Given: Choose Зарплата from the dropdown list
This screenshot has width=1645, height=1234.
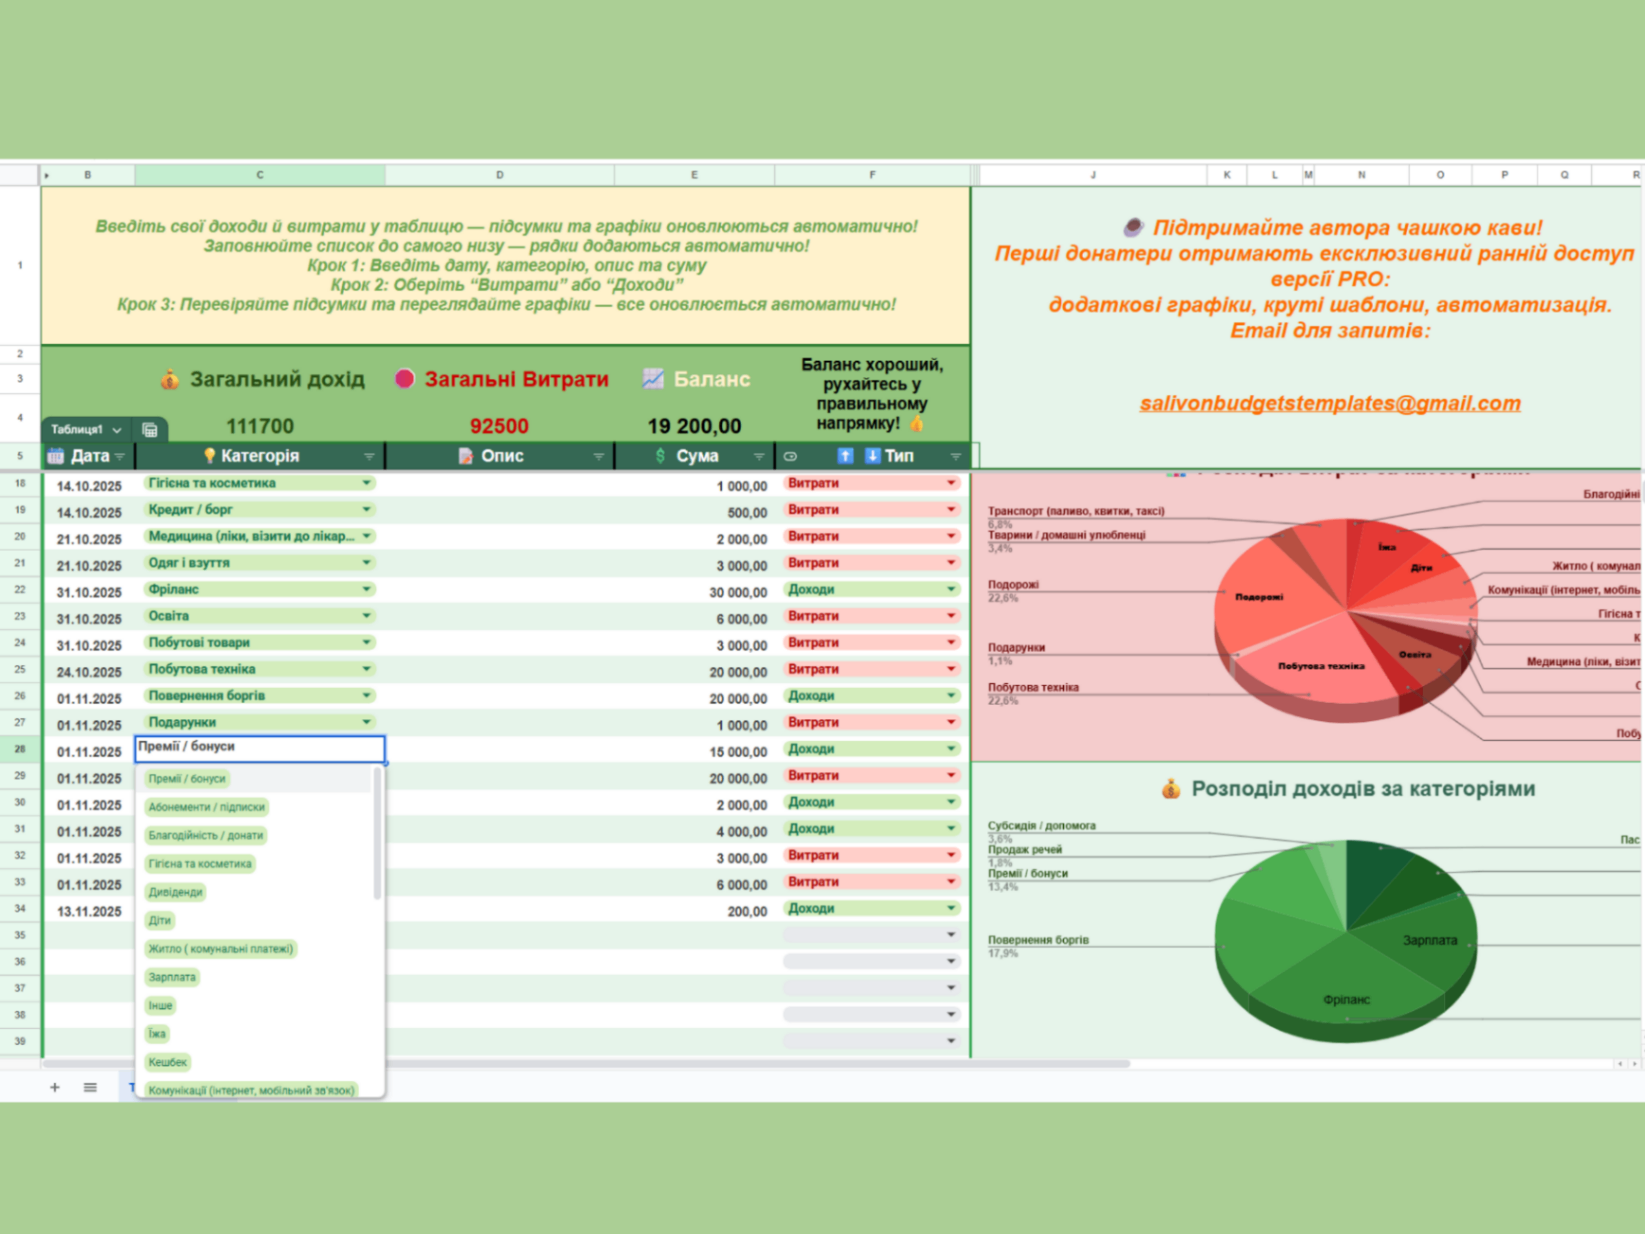Looking at the screenshot, I should click(172, 977).
